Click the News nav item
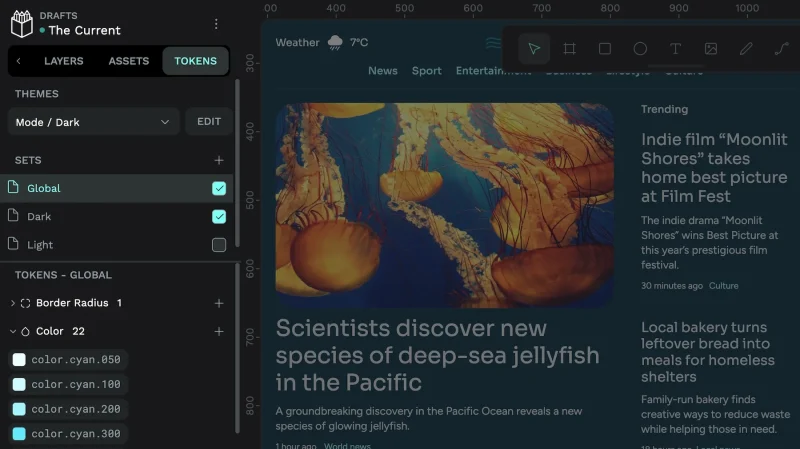 click(x=383, y=71)
